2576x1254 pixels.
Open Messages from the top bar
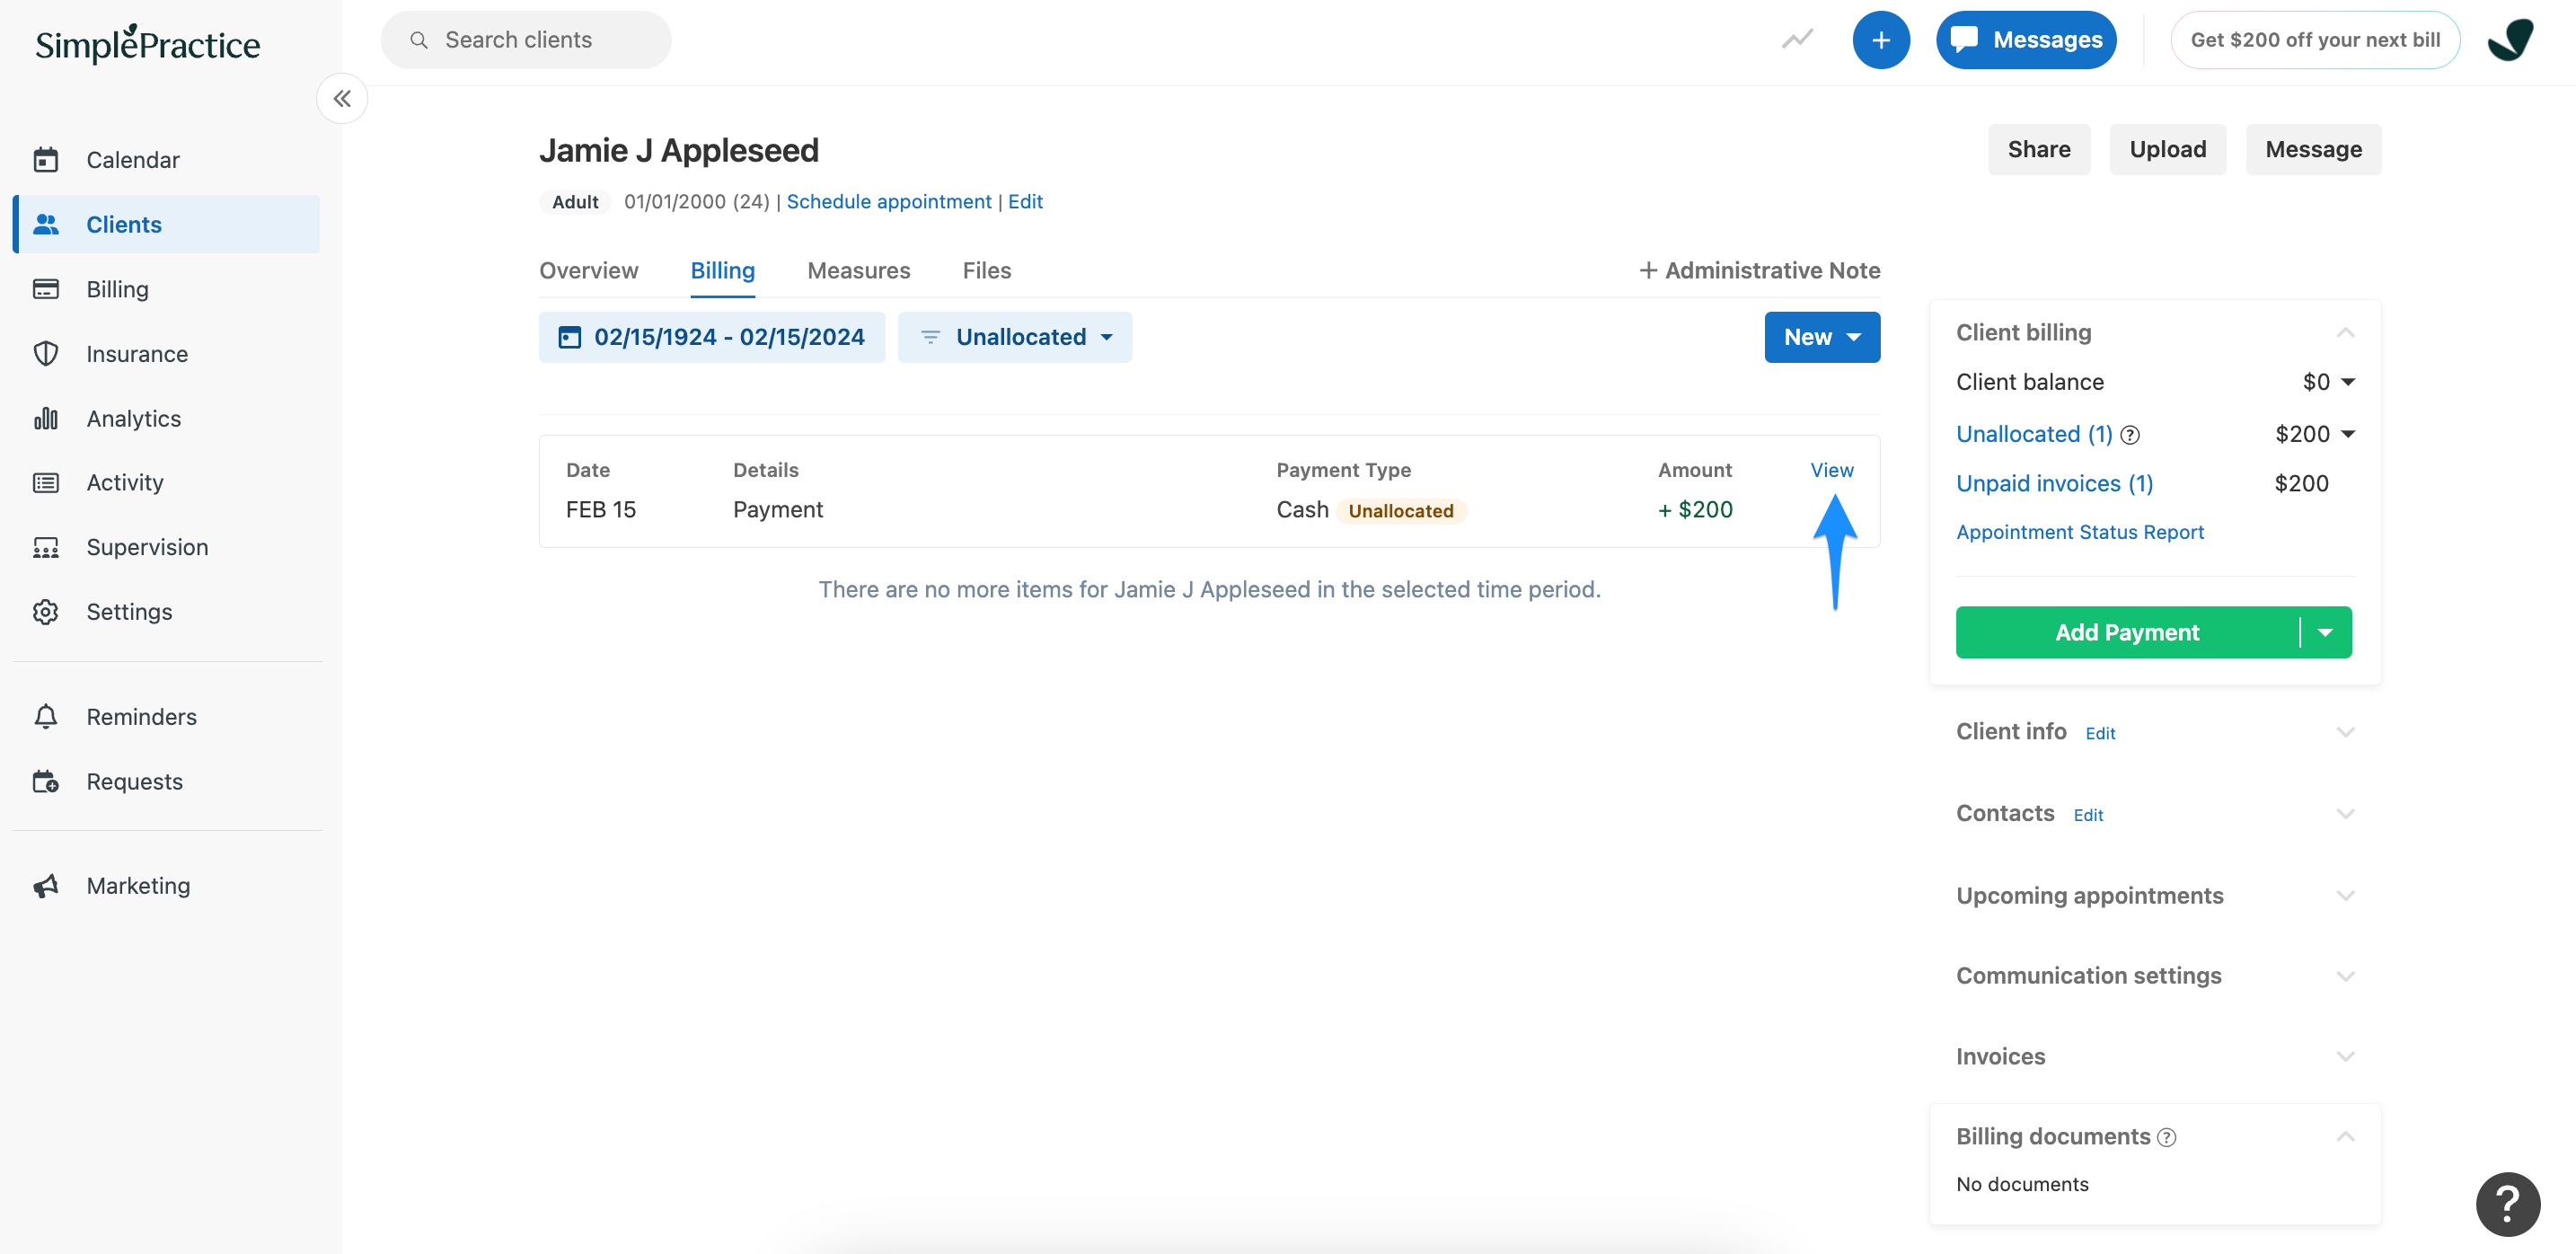click(x=2026, y=39)
